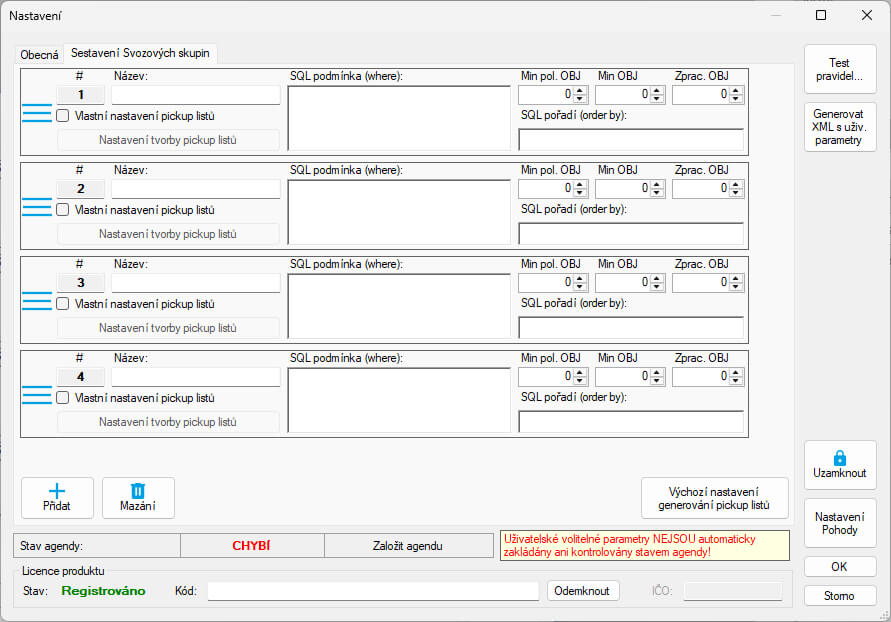Click the license Kód input field
This screenshot has height=622, width=891.
pyautogui.click(x=373, y=591)
